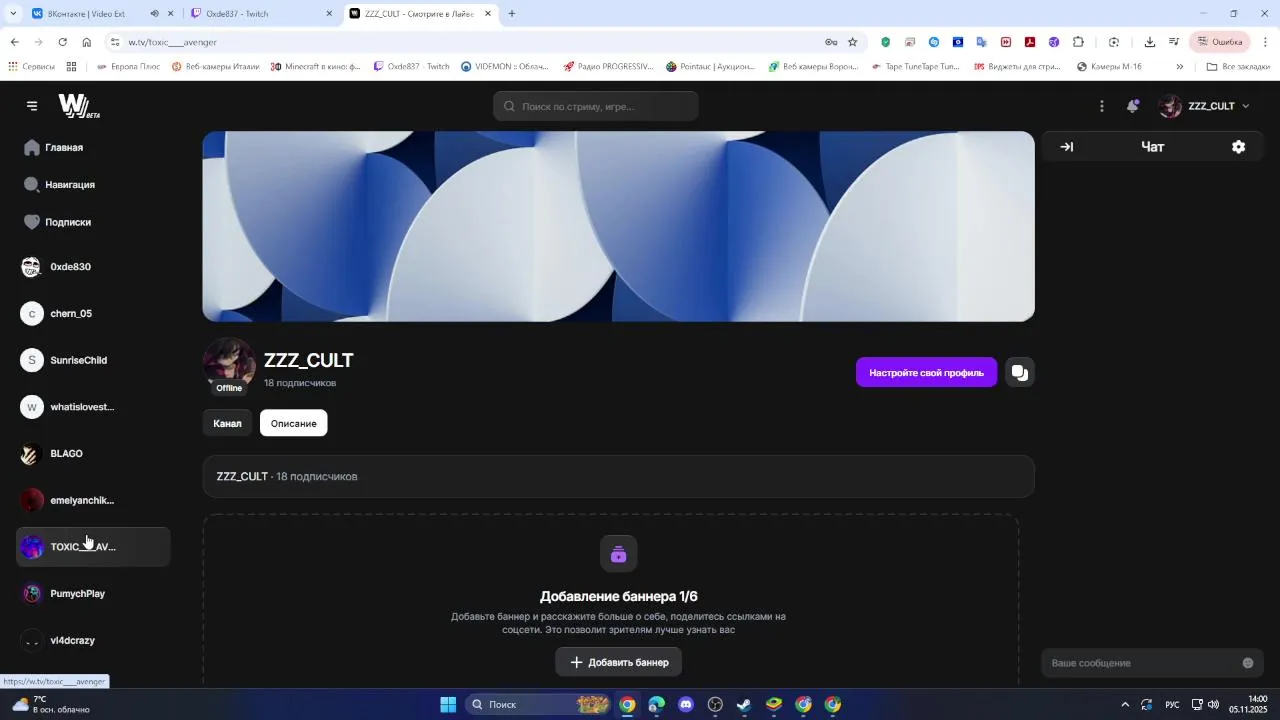
Task: Click the purple banner placeholder icon
Action: pyautogui.click(x=618, y=554)
